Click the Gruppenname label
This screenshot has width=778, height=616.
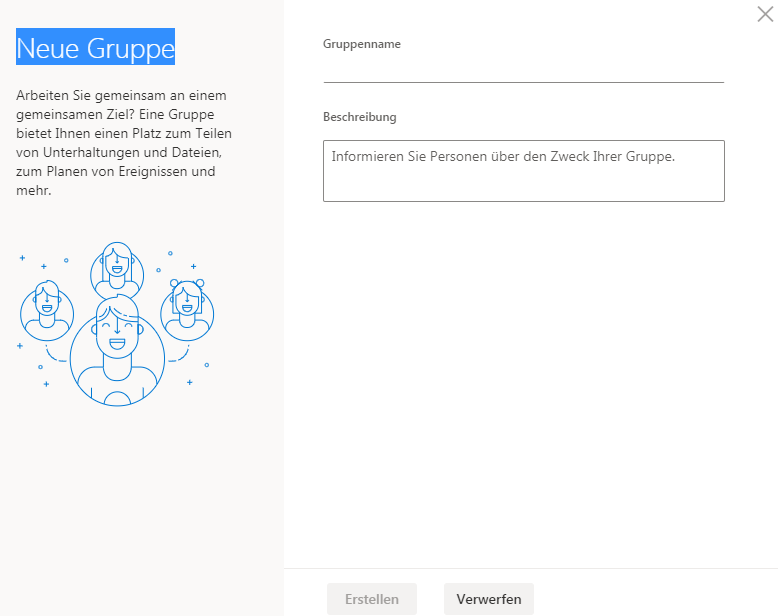point(362,44)
